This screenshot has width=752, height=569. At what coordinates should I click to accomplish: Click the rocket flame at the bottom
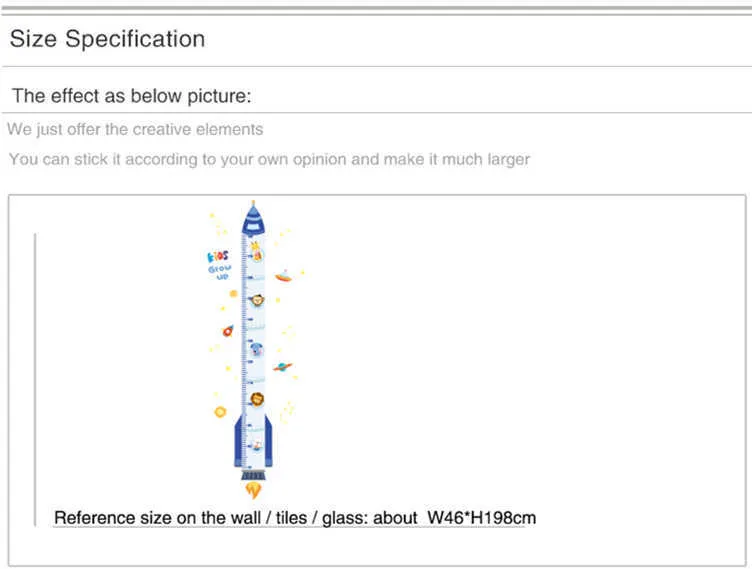point(253,490)
